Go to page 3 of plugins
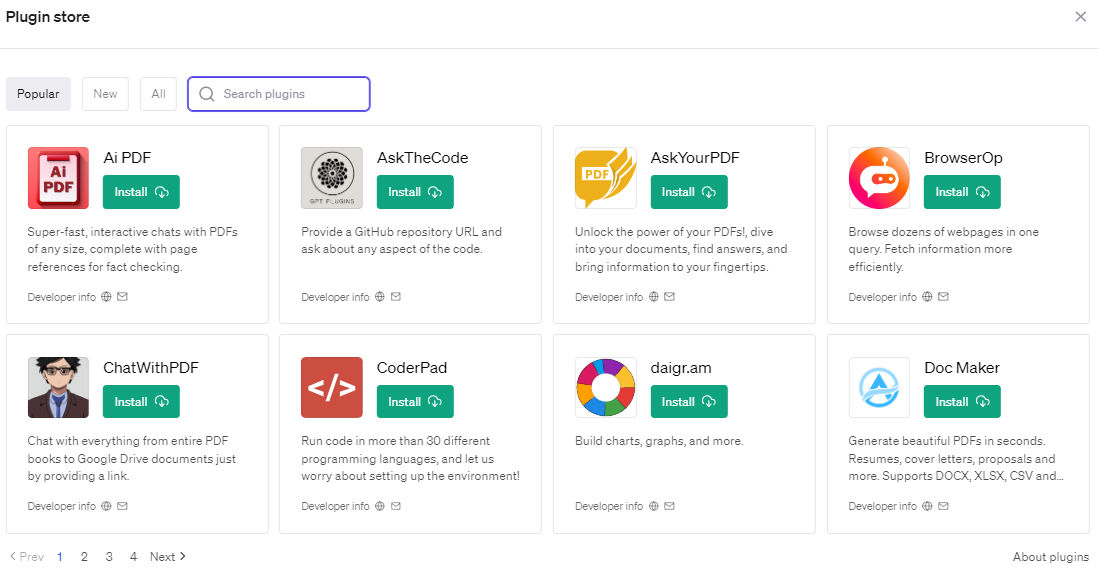 (109, 557)
